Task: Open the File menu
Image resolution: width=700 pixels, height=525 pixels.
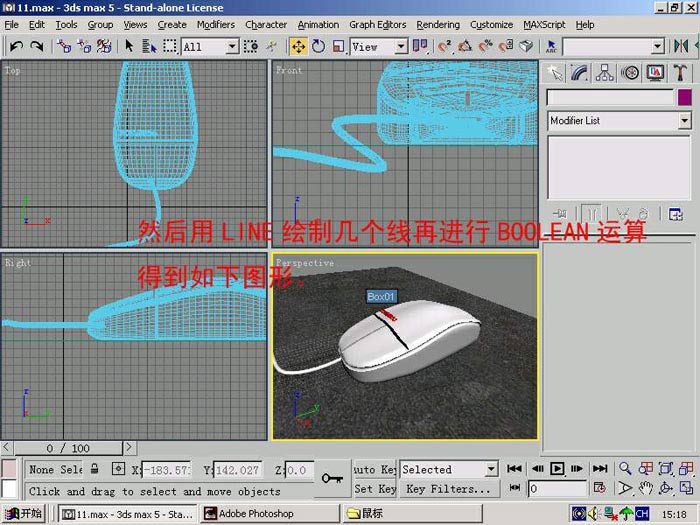Action: (x=12, y=25)
